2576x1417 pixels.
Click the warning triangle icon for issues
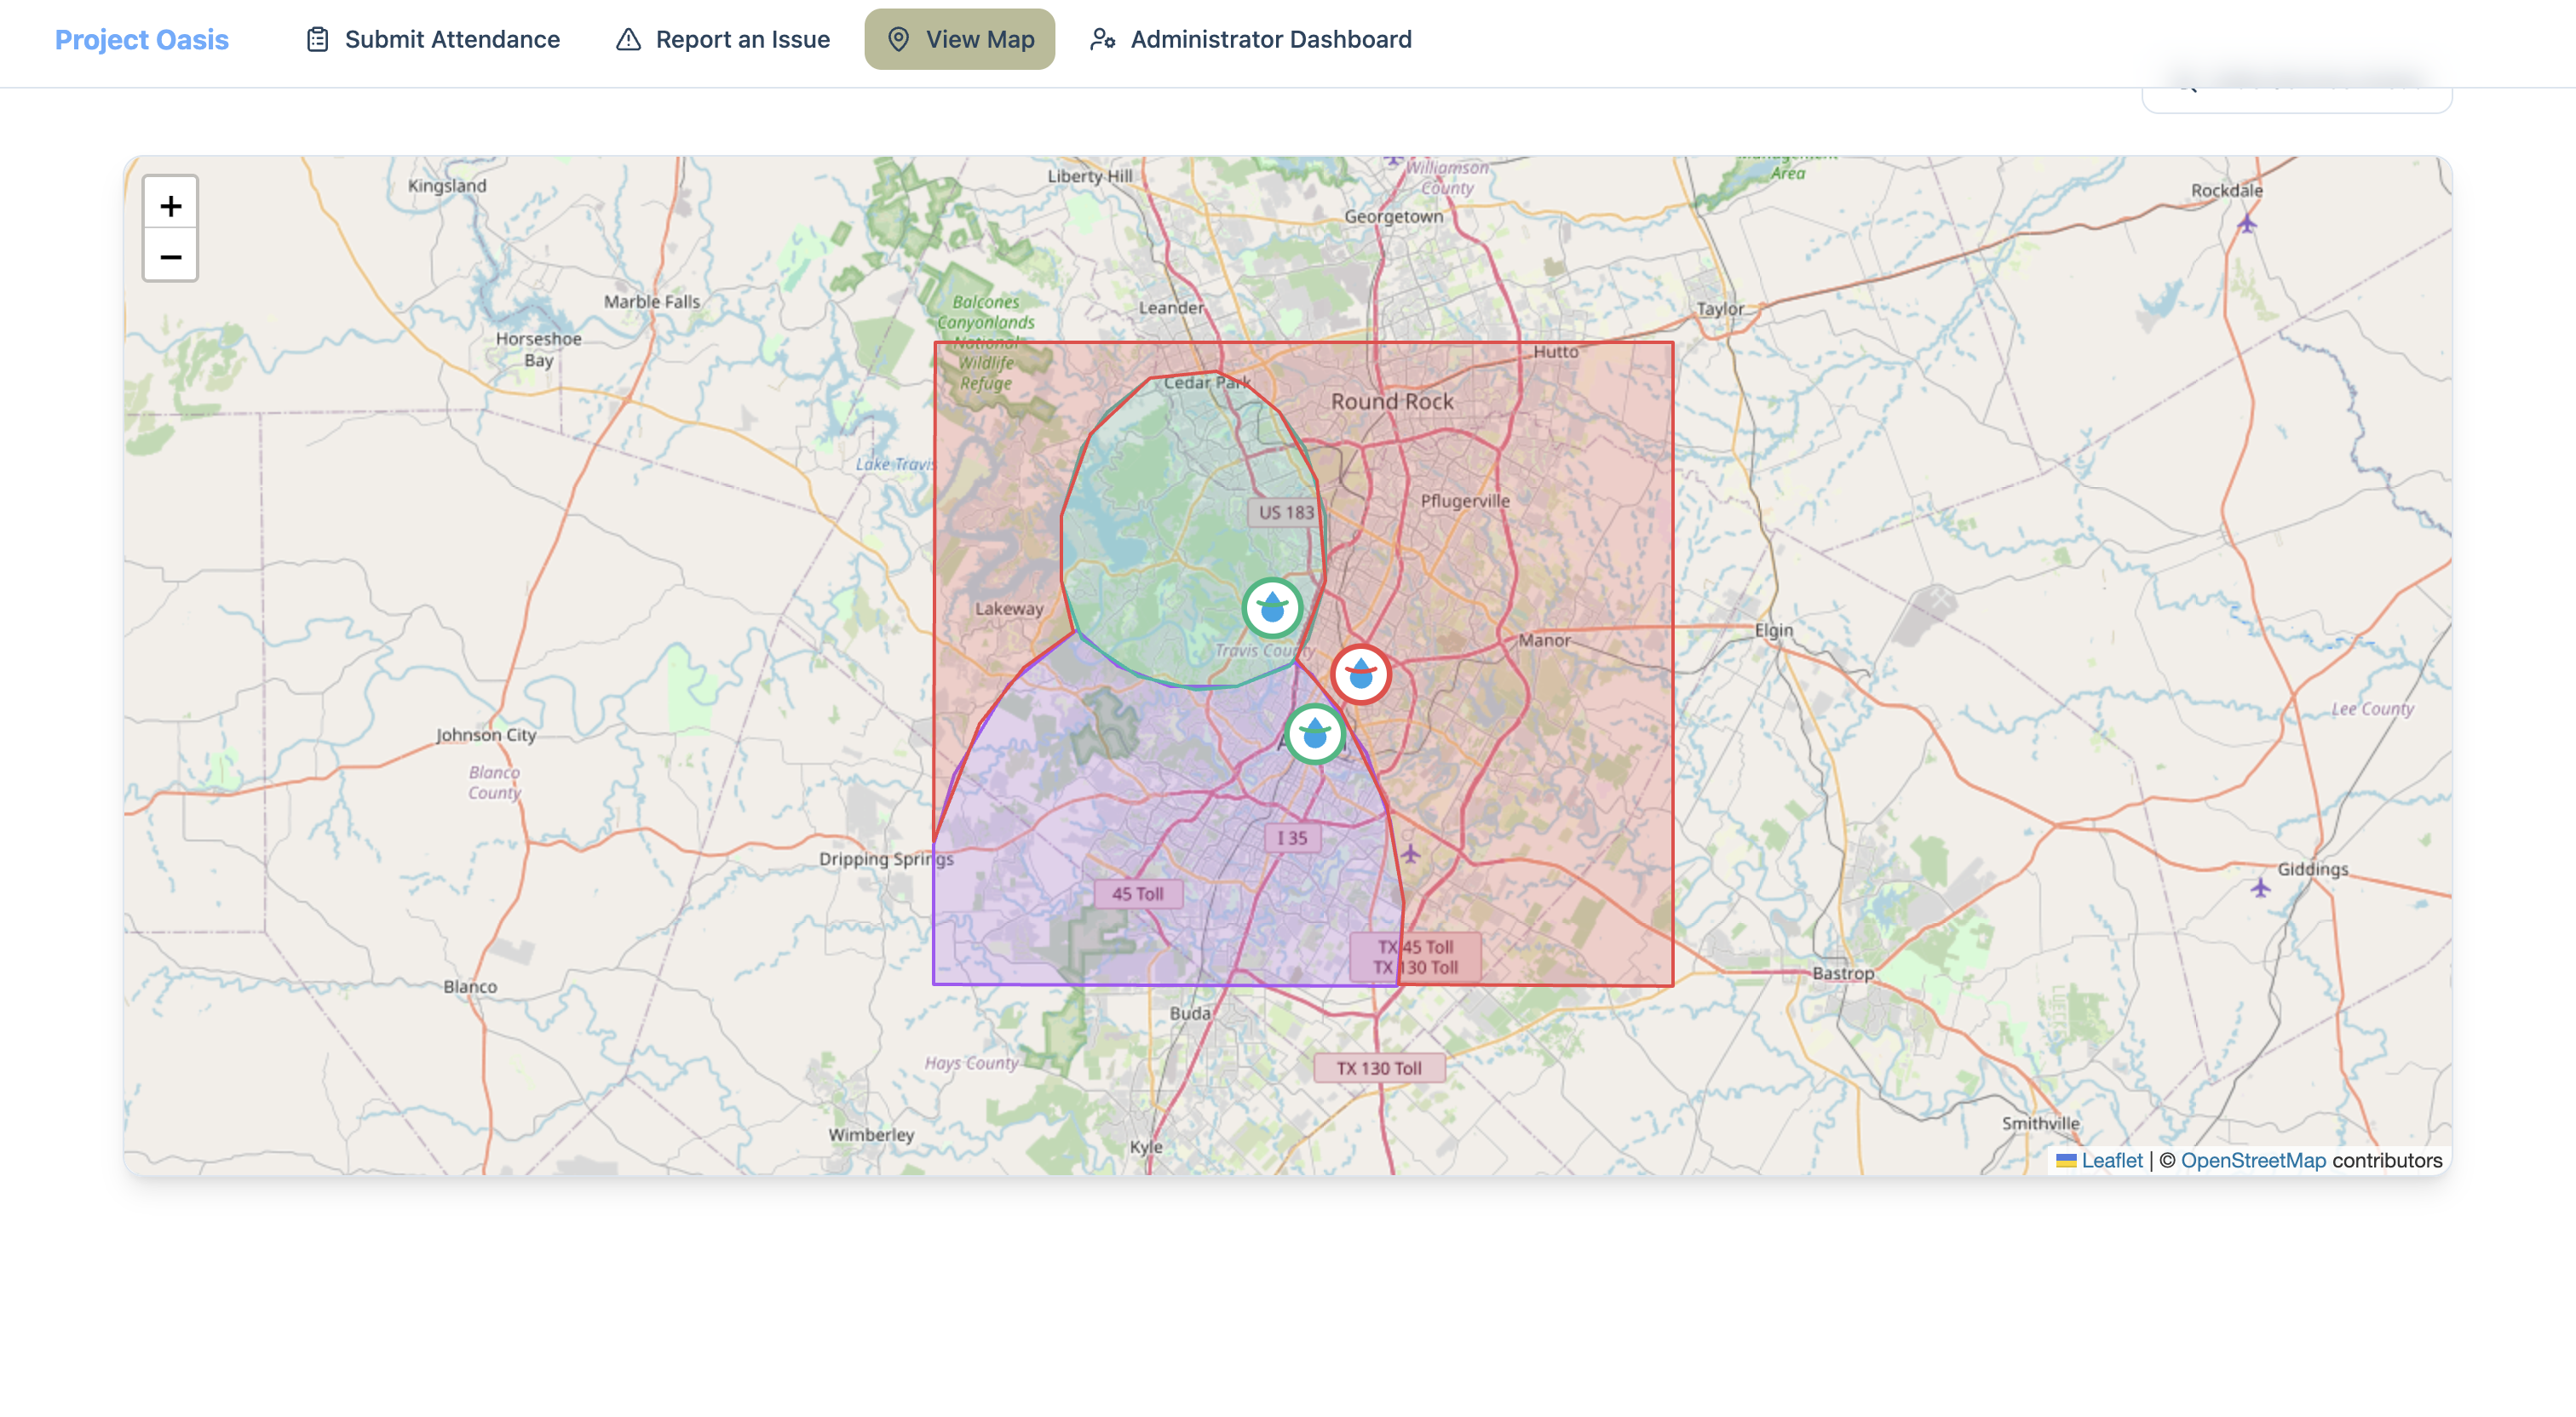click(x=628, y=39)
